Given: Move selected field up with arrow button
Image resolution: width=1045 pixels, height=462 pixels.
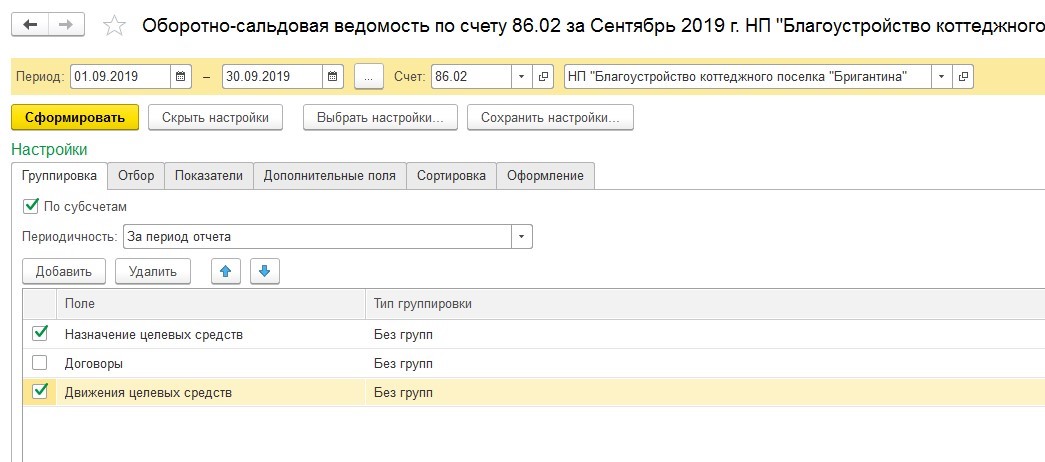Looking at the screenshot, I should 225,271.
